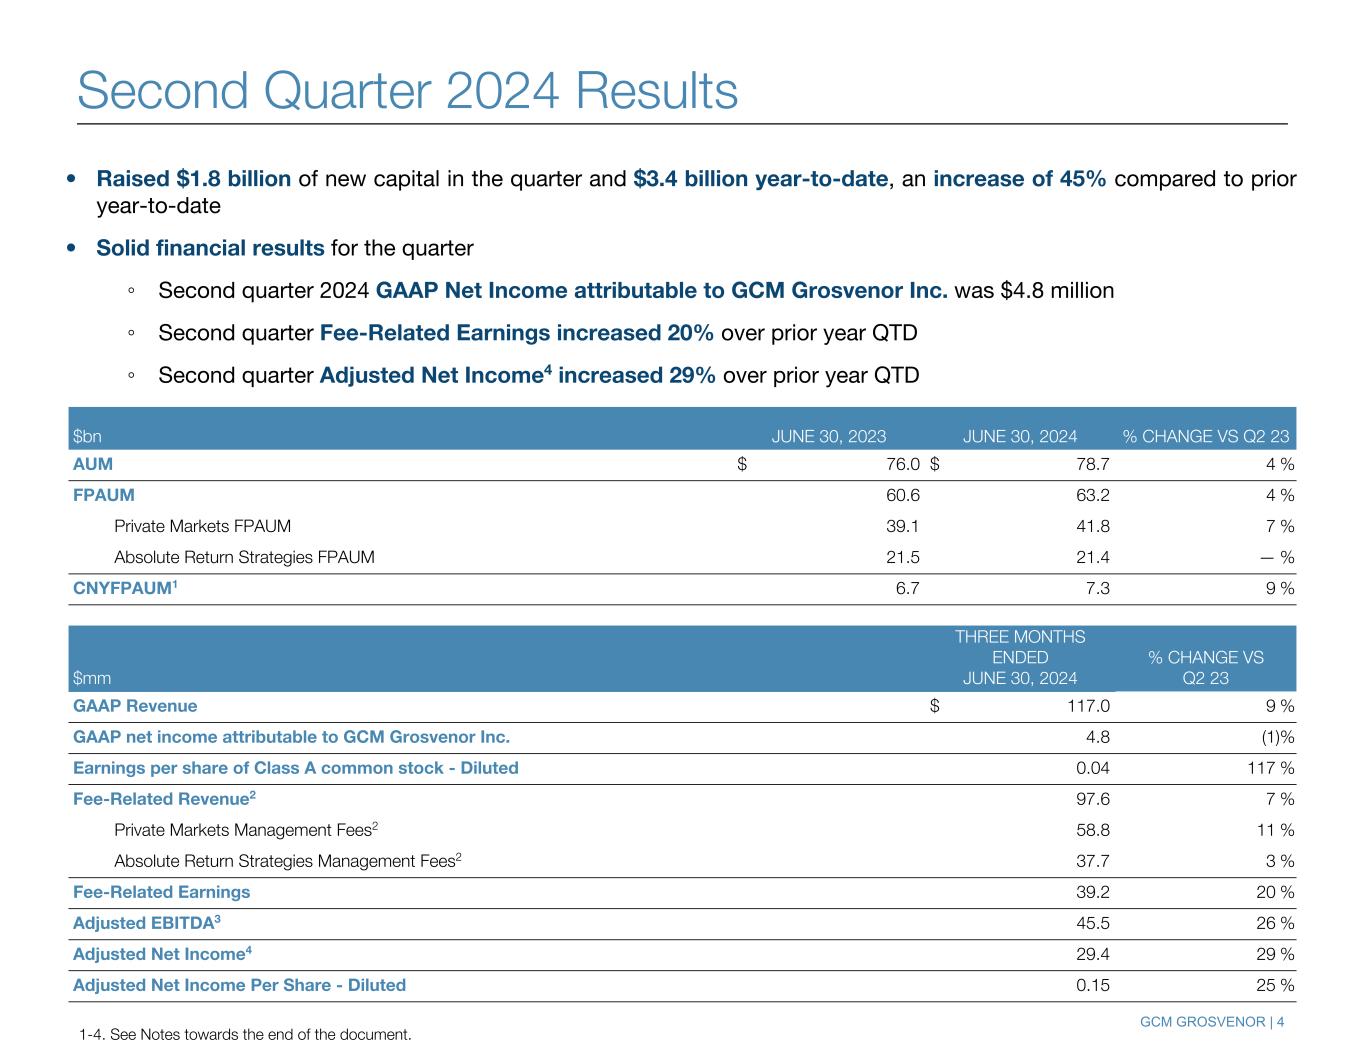
Task: Select the Raised $1.8 billion bold text
Action: point(193,179)
